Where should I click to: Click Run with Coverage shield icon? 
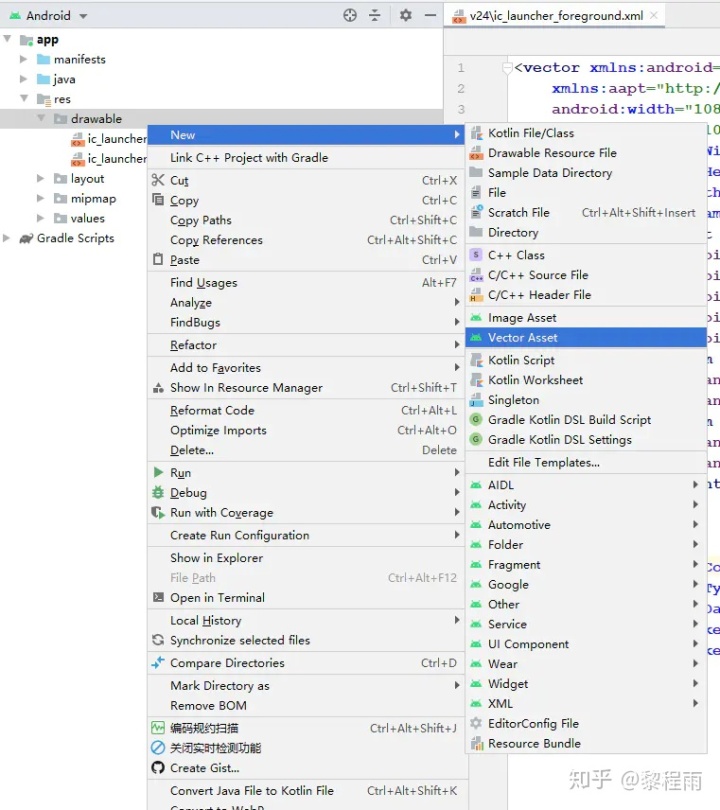tap(158, 512)
